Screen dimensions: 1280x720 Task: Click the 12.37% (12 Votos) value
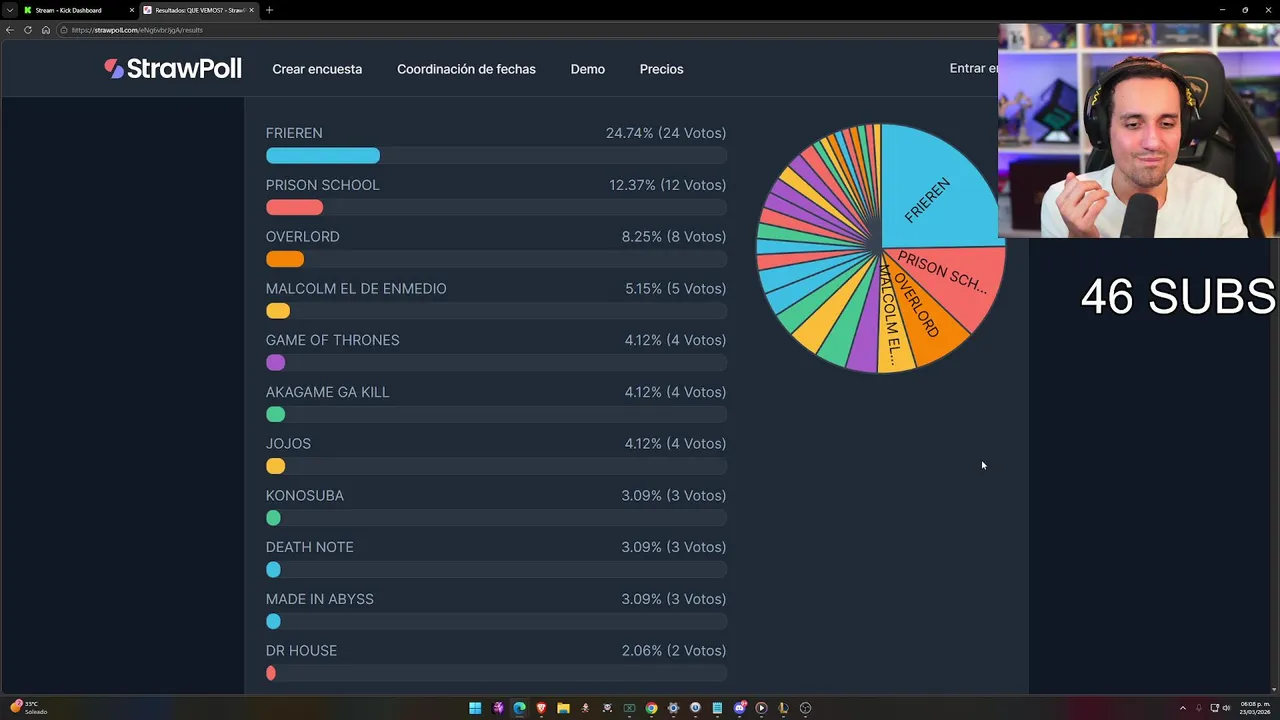click(668, 185)
